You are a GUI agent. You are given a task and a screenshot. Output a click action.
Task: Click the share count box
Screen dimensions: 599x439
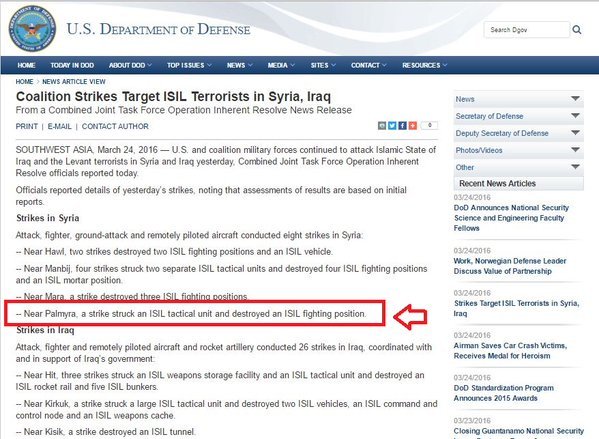tap(429, 125)
